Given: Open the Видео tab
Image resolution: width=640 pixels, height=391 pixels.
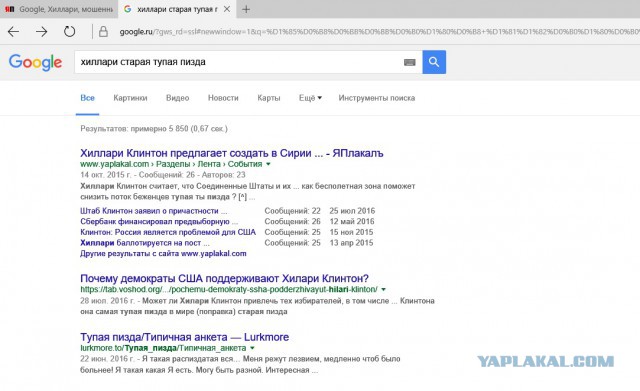Looking at the screenshot, I should click(x=178, y=98).
